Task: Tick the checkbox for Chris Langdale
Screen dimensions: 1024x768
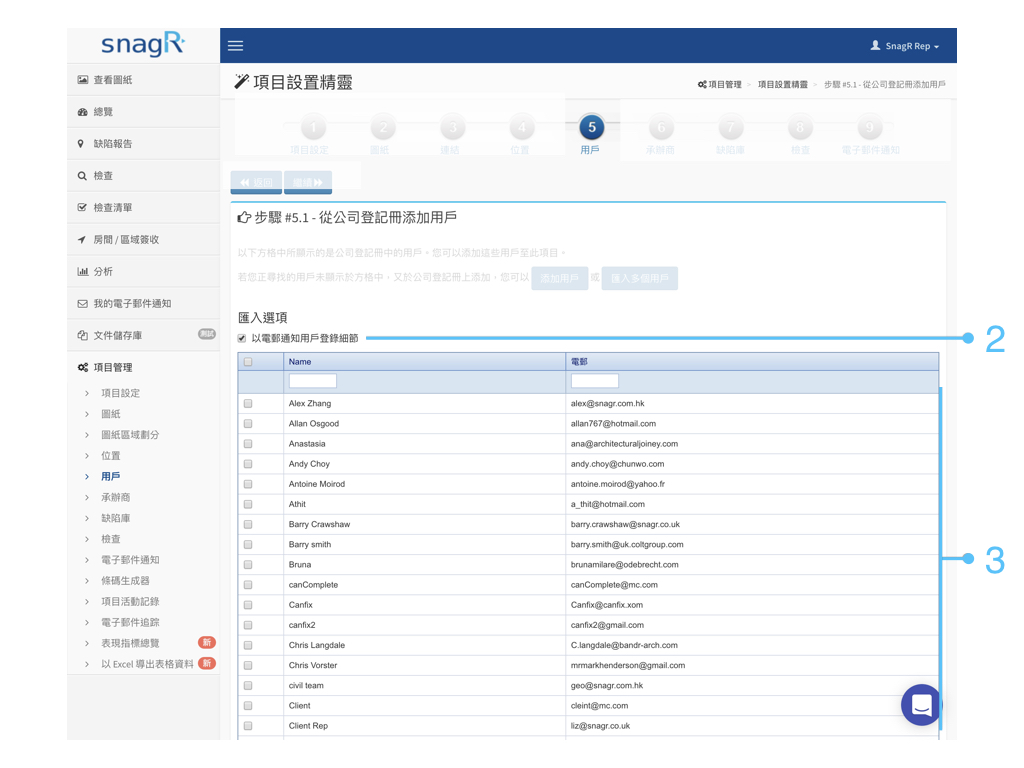Action: click(x=248, y=645)
